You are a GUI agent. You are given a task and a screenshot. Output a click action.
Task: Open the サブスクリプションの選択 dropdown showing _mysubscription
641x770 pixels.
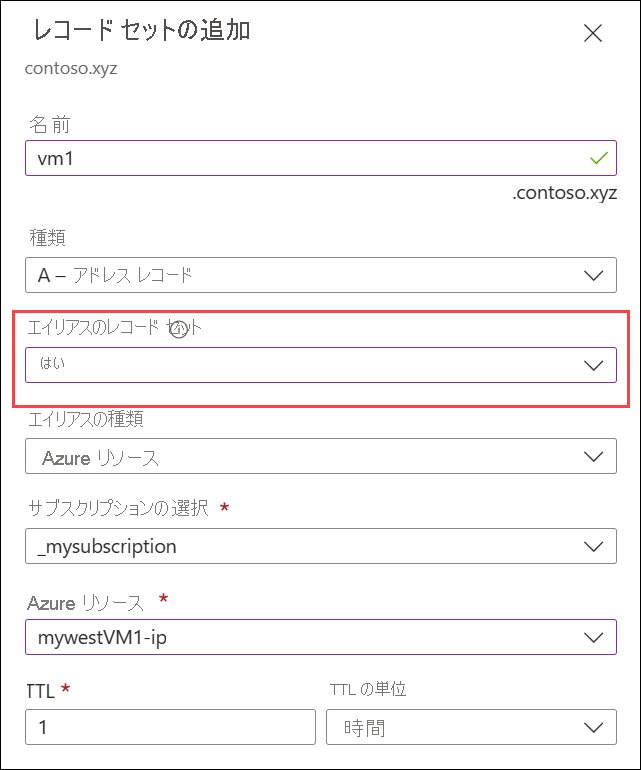(321, 546)
